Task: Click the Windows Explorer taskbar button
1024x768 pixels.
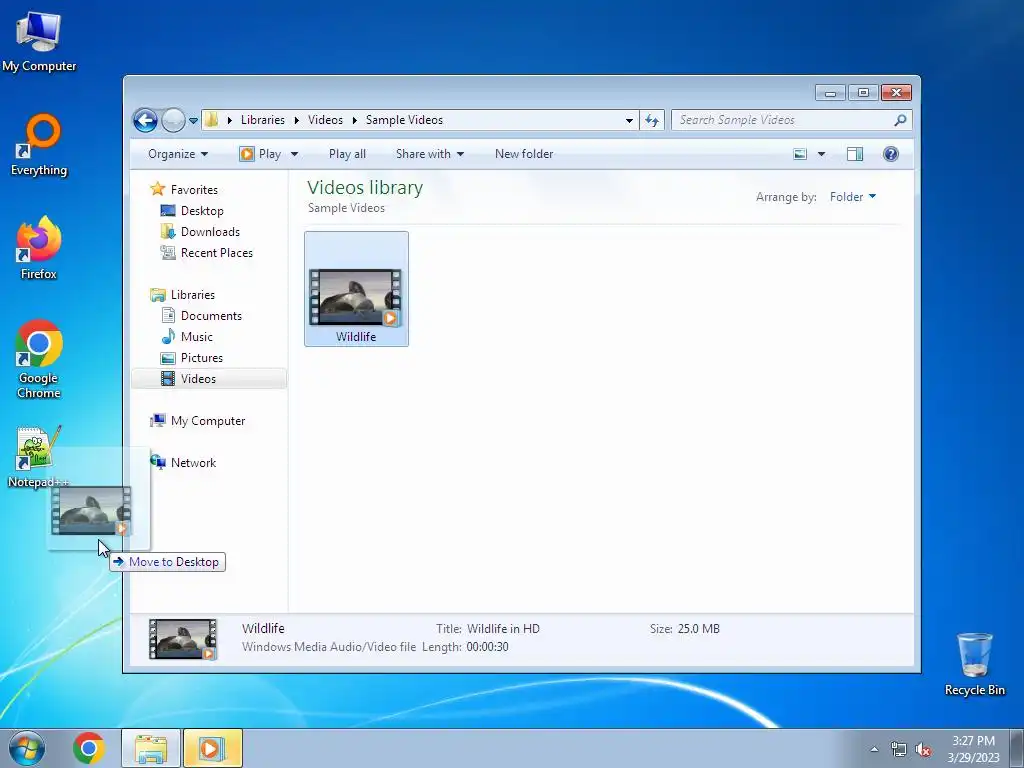Action: click(151, 748)
